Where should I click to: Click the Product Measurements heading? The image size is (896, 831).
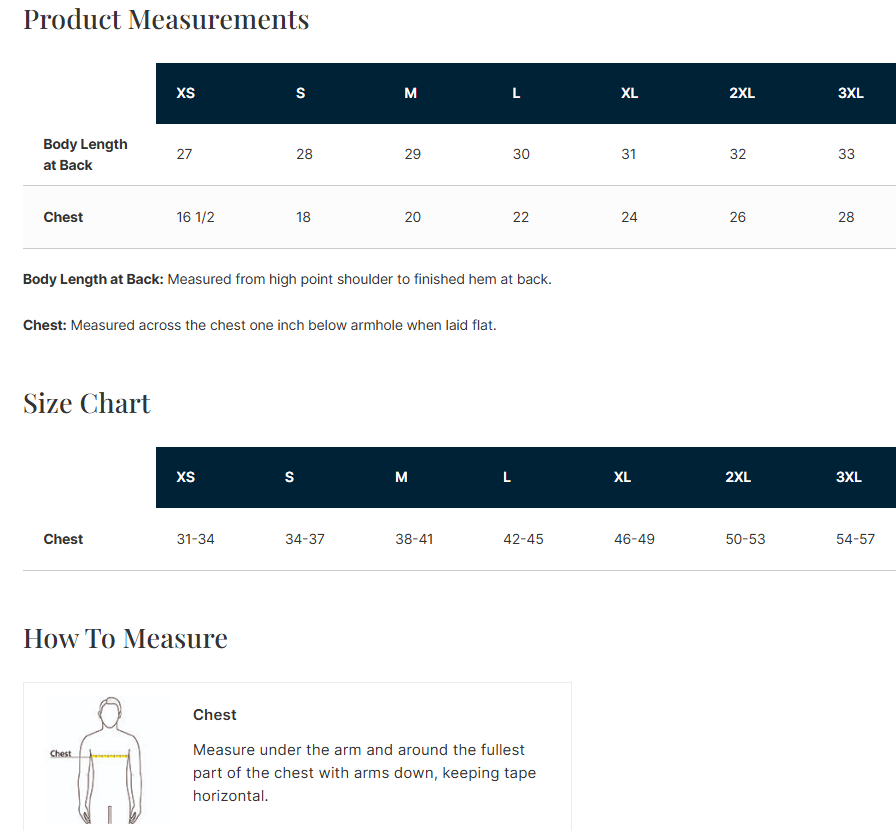166,20
